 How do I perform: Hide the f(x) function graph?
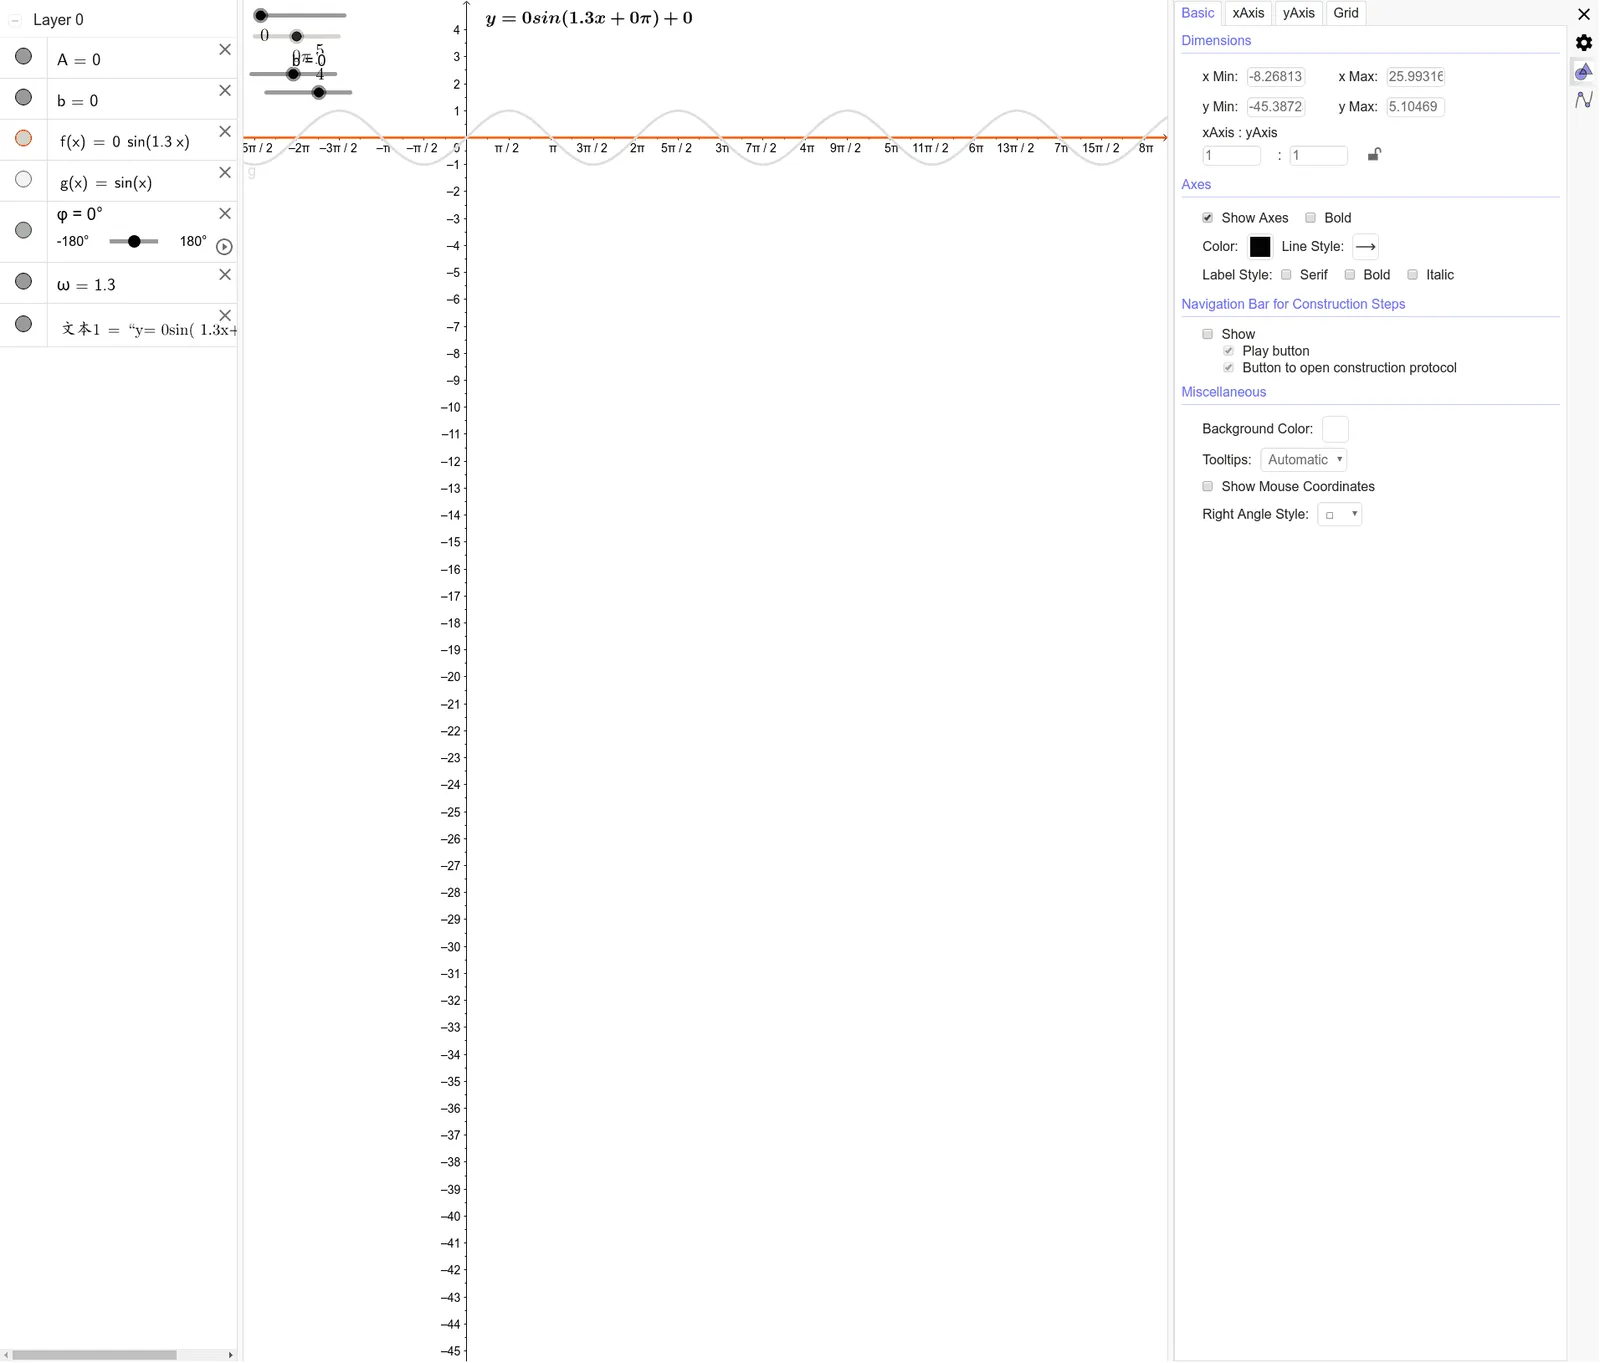pos(24,138)
